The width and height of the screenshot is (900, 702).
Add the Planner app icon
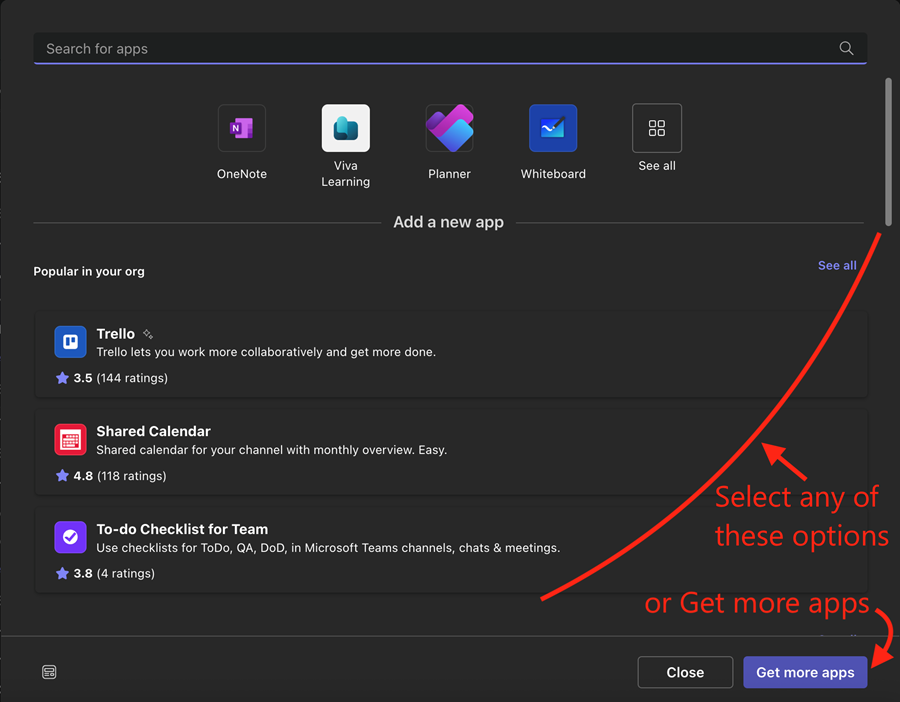449,128
